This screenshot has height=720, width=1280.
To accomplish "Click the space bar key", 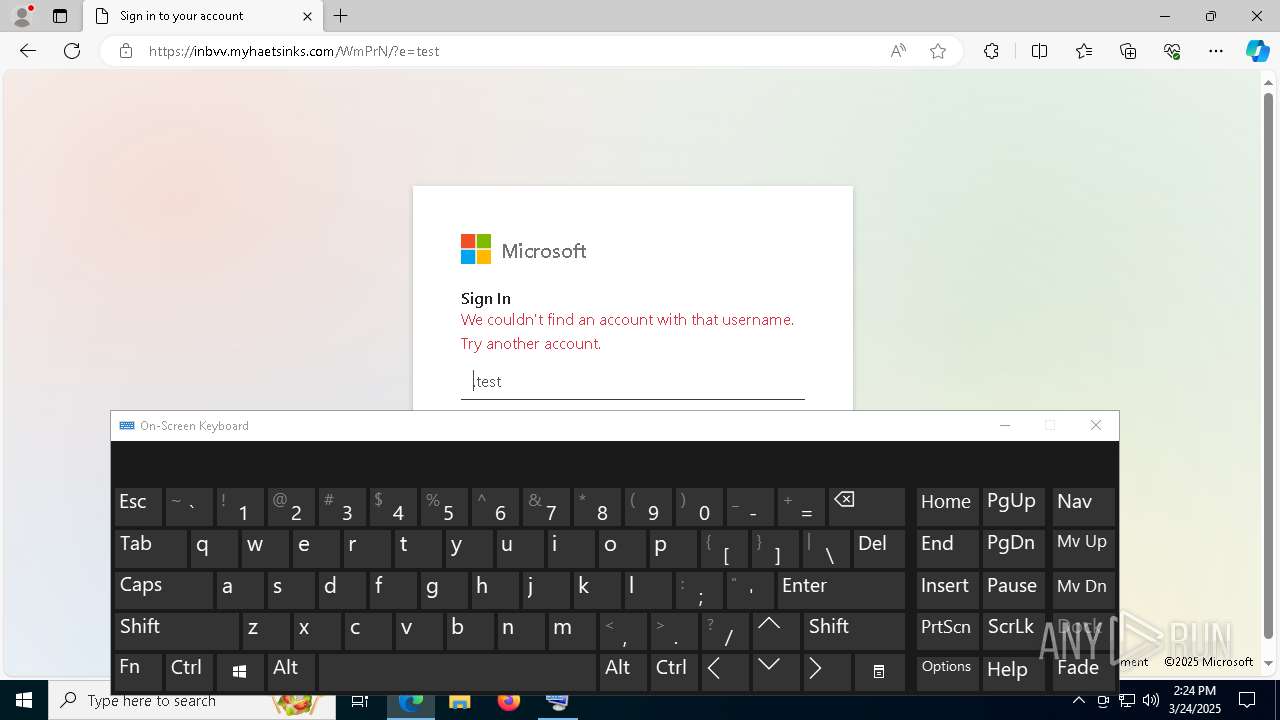I will tap(456, 672).
